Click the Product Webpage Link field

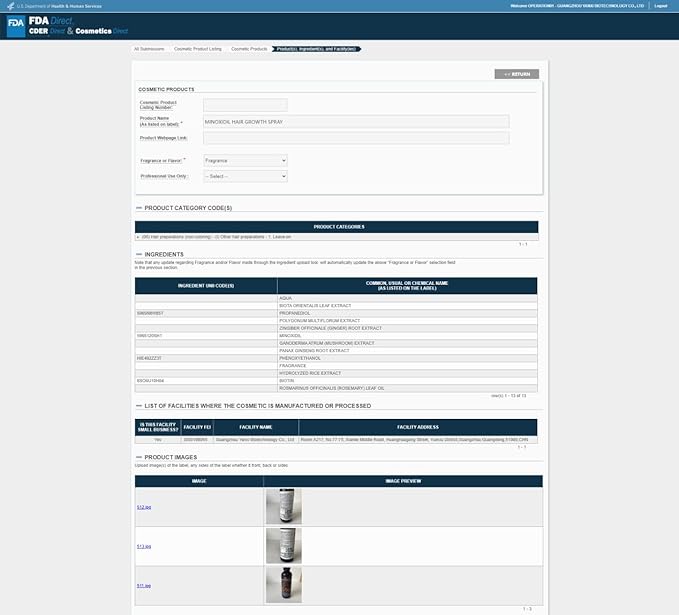[x=355, y=138]
